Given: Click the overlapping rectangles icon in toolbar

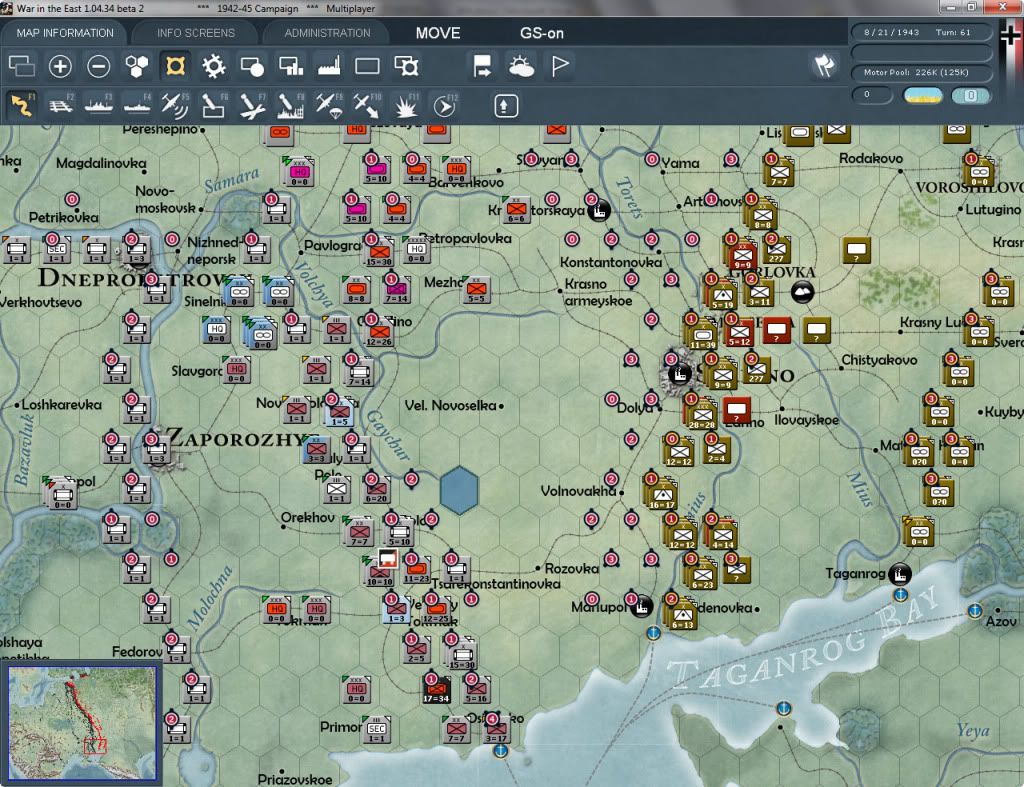Looking at the screenshot, I should tap(22, 66).
